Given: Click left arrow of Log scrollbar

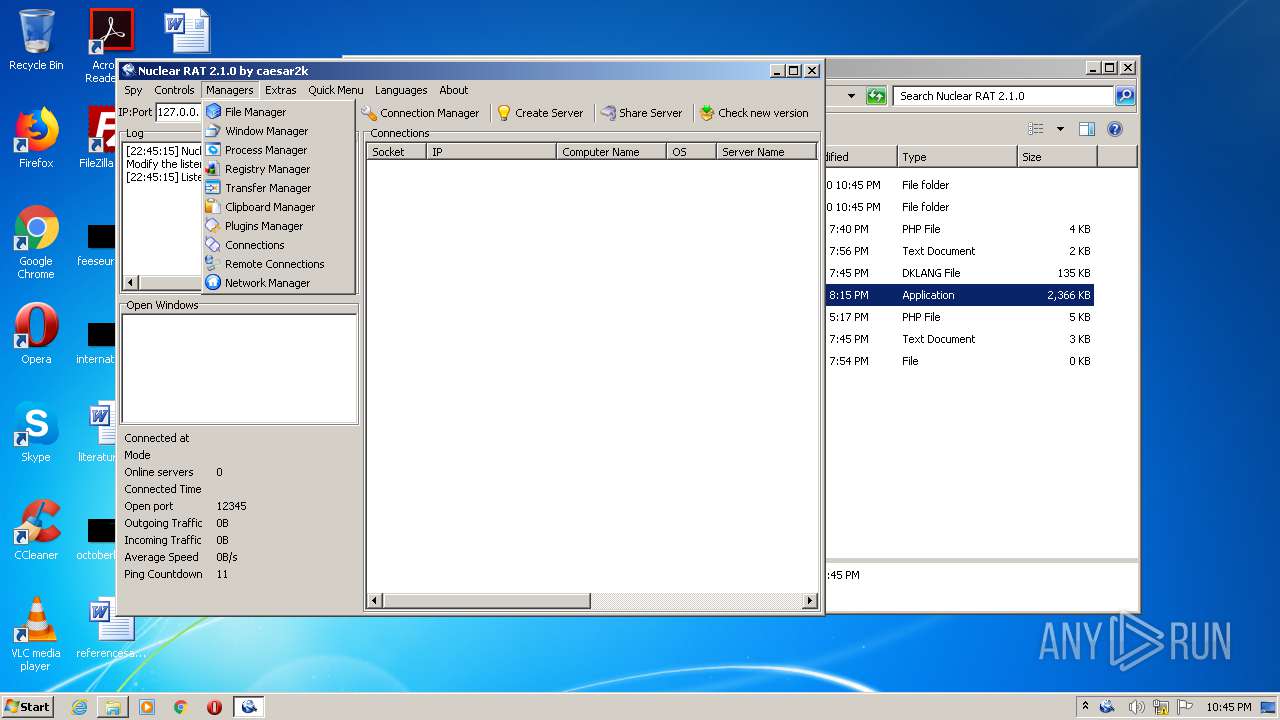Looking at the screenshot, I should click(x=130, y=283).
